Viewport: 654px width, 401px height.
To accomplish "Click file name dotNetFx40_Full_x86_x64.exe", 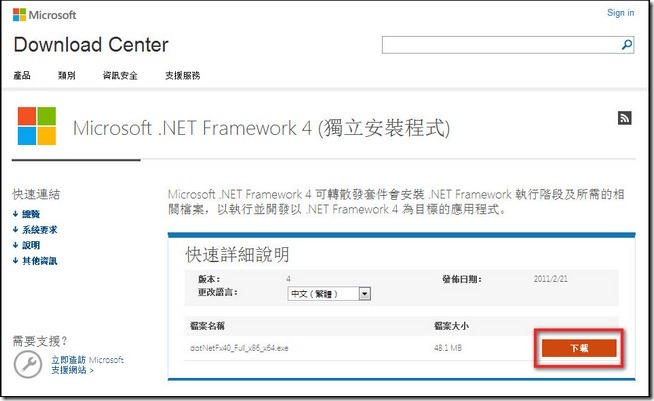I will [239, 348].
